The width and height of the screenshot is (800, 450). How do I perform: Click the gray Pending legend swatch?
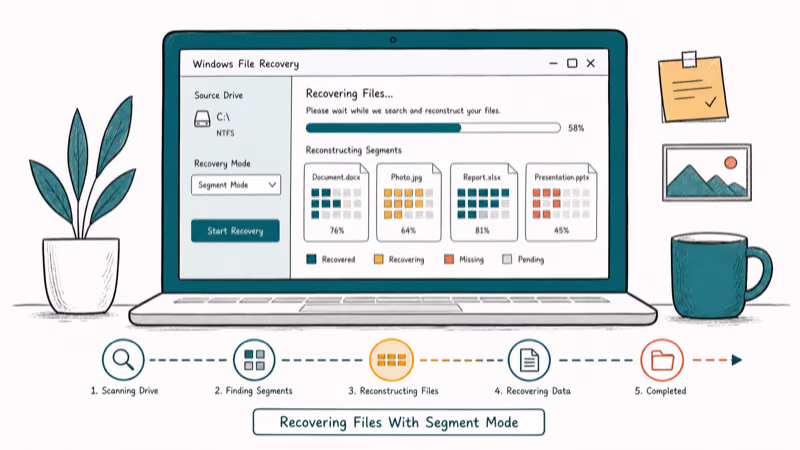507,259
